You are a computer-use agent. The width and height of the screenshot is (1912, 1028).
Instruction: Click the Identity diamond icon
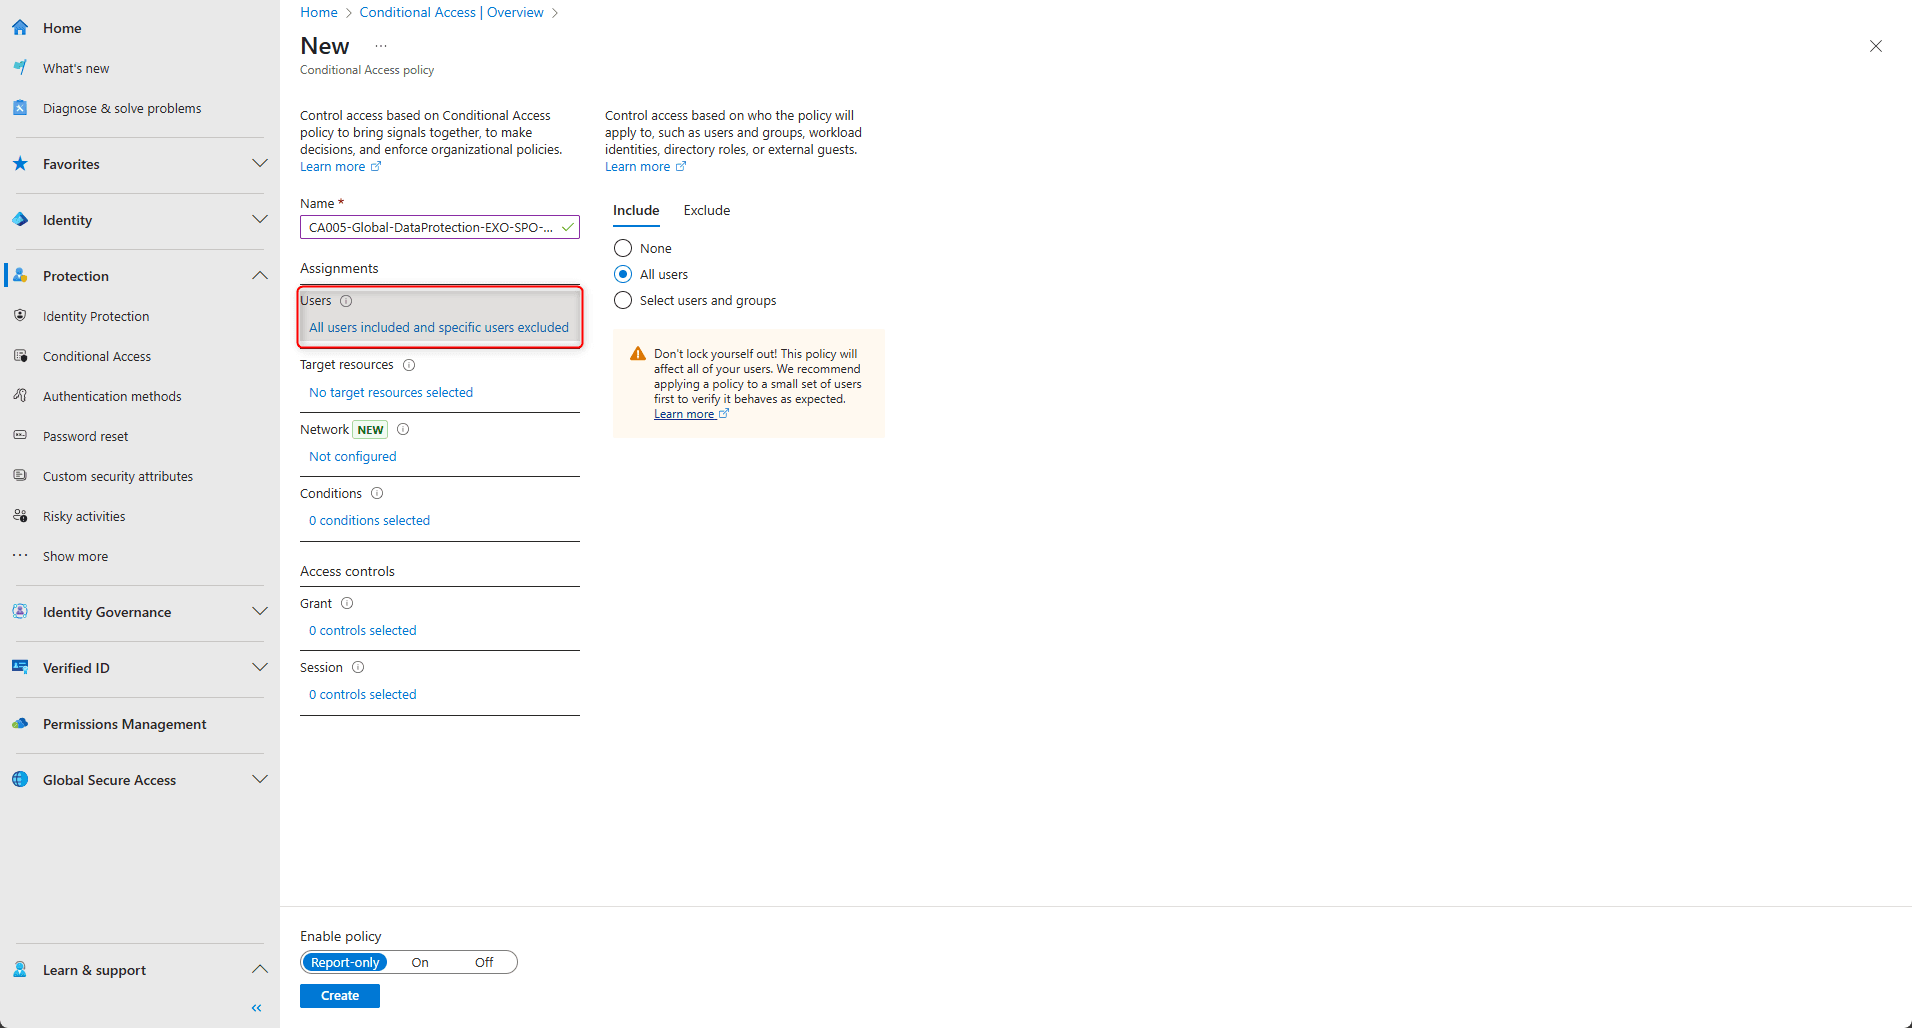(x=20, y=220)
